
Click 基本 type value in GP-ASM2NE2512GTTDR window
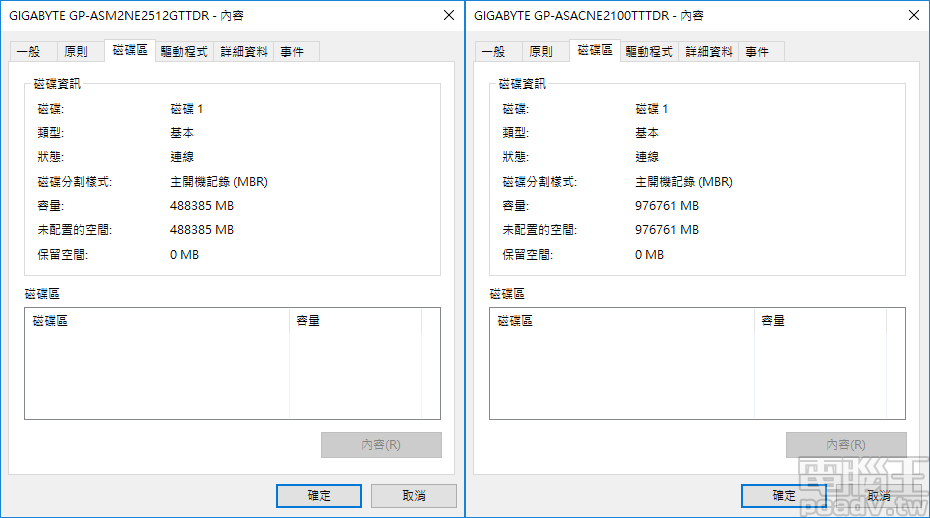(182, 133)
